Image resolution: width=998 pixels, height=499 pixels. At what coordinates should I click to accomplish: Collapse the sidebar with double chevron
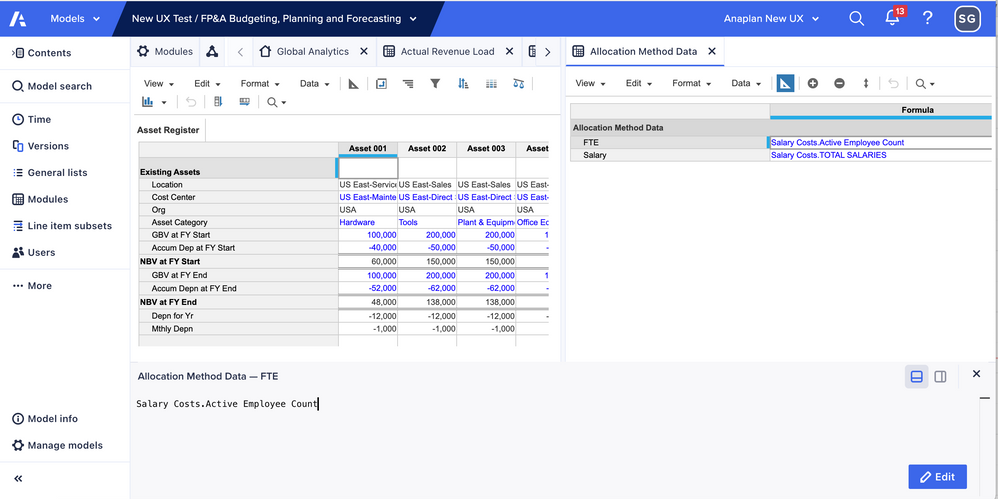[x=18, y=479]
